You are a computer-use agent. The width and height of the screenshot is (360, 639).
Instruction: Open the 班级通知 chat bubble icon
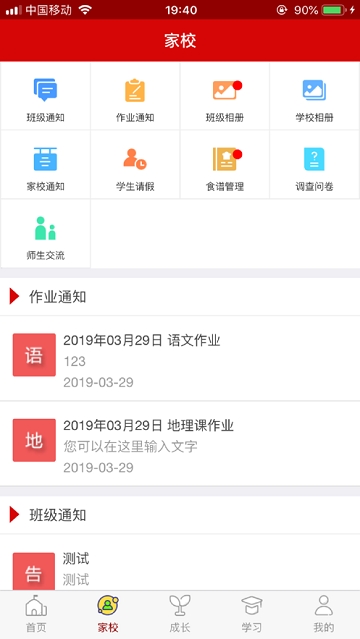(45, 90)
